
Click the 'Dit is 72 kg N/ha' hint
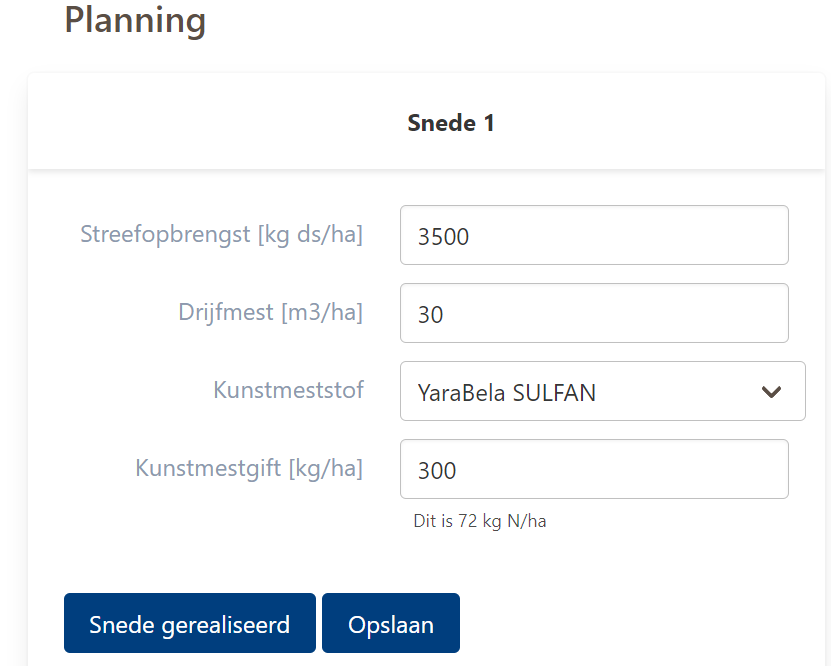(x=480, y=521)
